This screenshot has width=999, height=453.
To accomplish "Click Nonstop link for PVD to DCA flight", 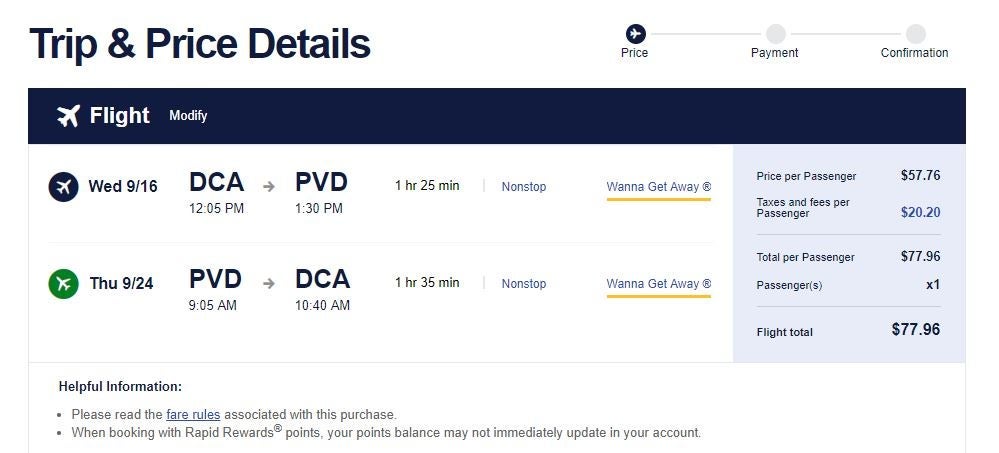I will (x=524, y=284).
